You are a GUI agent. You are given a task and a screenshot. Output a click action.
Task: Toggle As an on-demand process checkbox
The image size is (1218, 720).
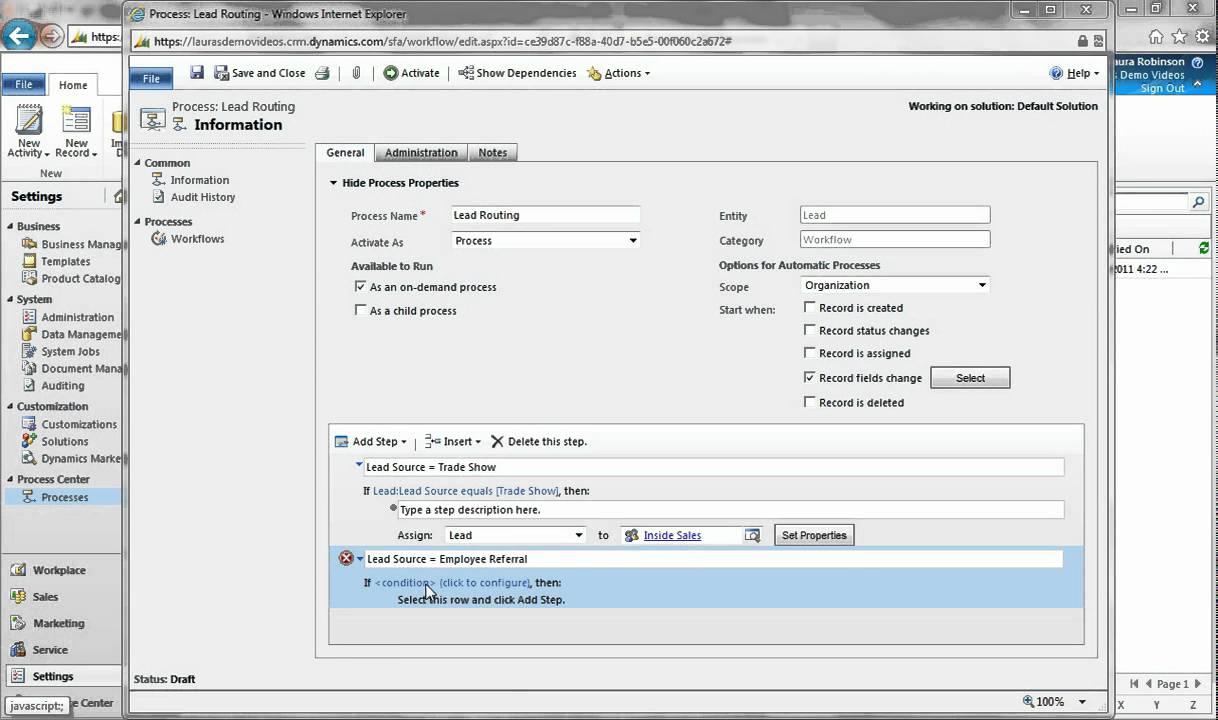361,286
